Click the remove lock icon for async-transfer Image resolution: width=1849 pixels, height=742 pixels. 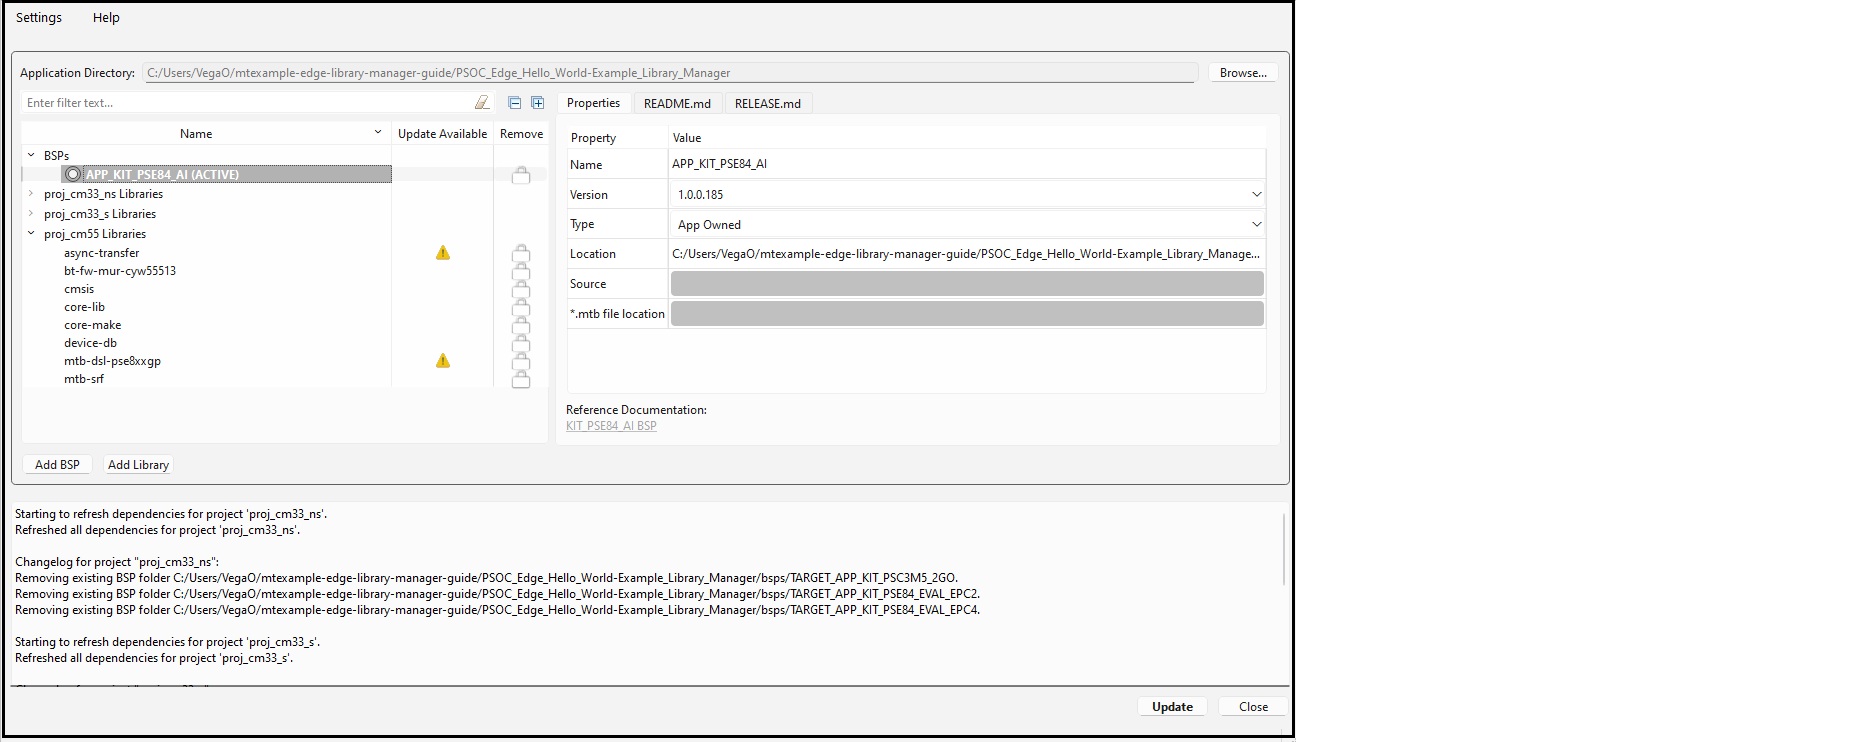tap(521, 254)
